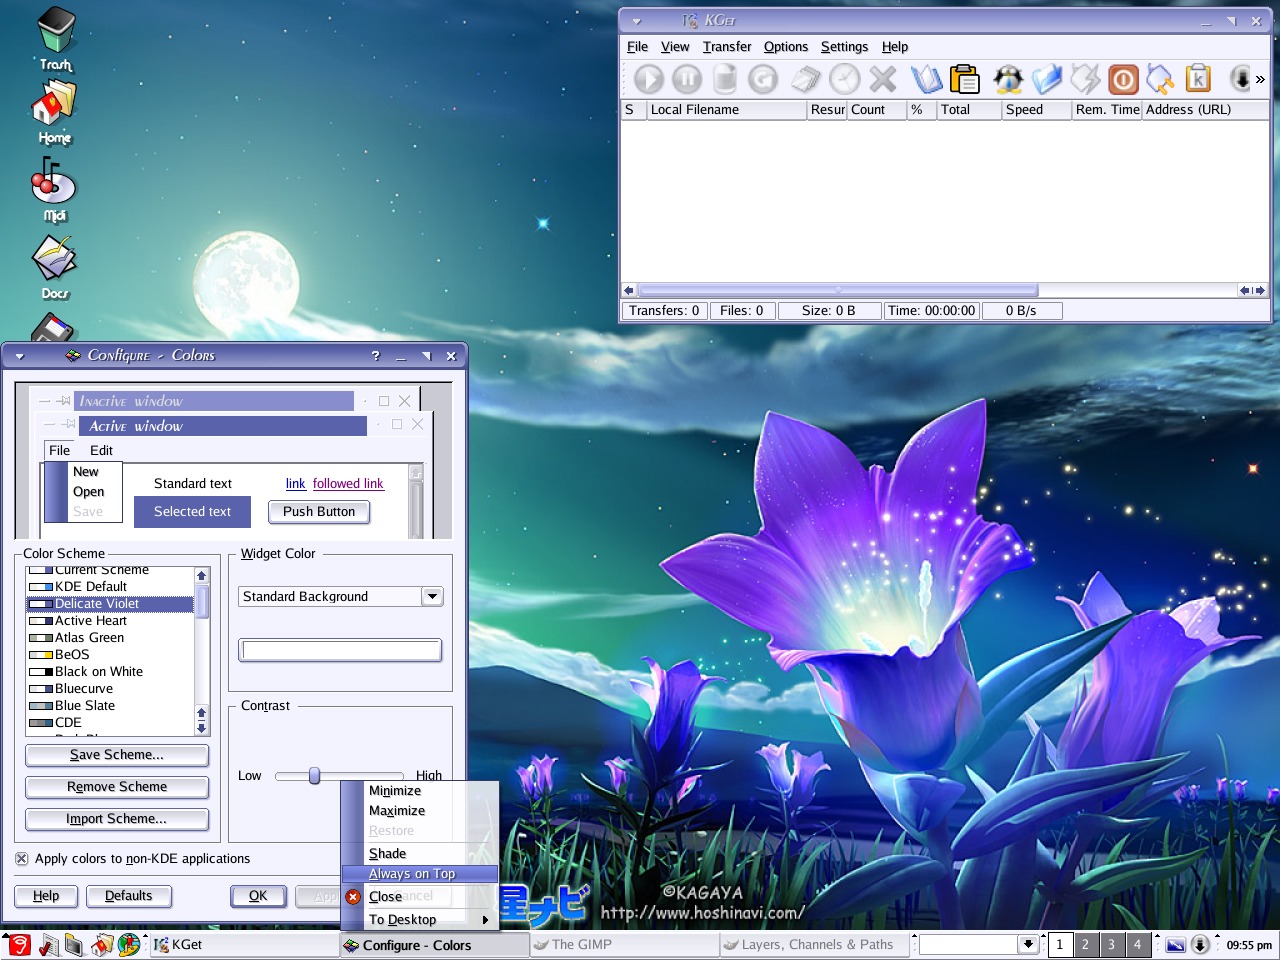Click the Remove Scheme button
1280x960 pixels.
point(117,787)
